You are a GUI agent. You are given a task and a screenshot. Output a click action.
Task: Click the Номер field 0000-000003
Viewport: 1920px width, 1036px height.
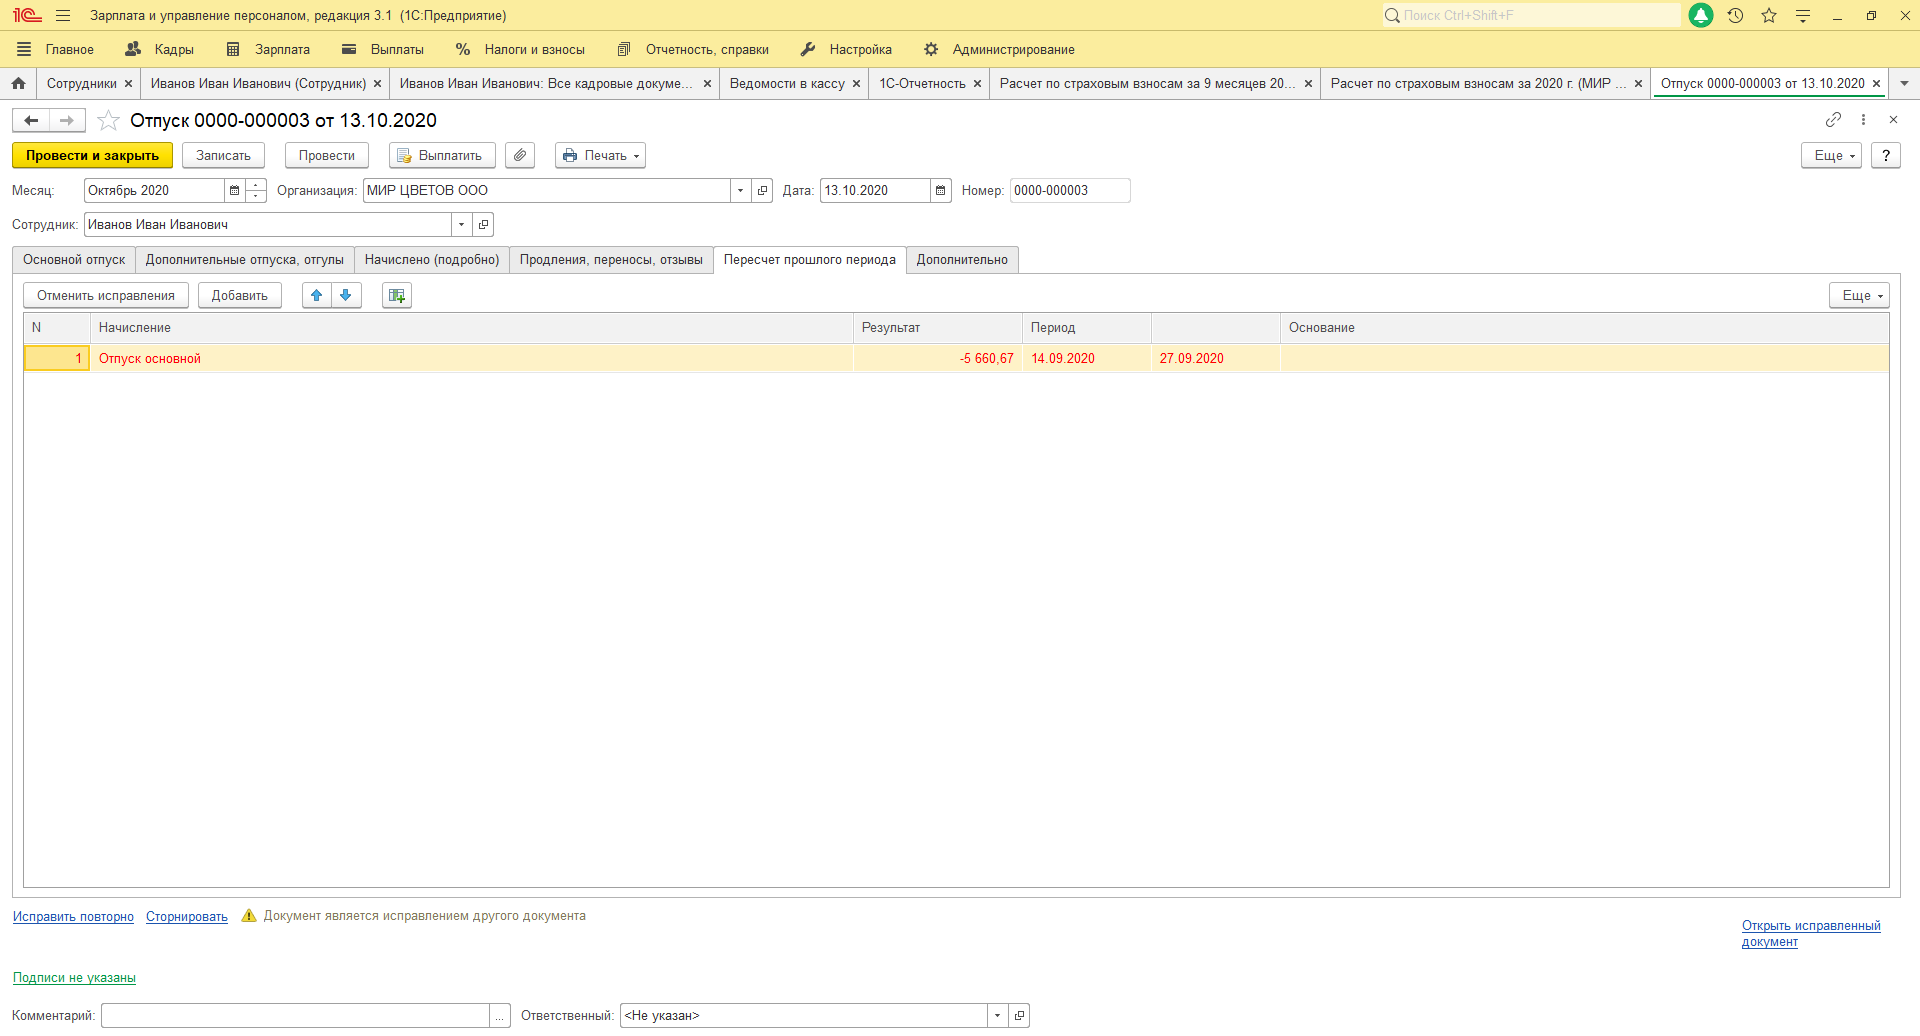pyautogui.click(x=1070, y=190)
